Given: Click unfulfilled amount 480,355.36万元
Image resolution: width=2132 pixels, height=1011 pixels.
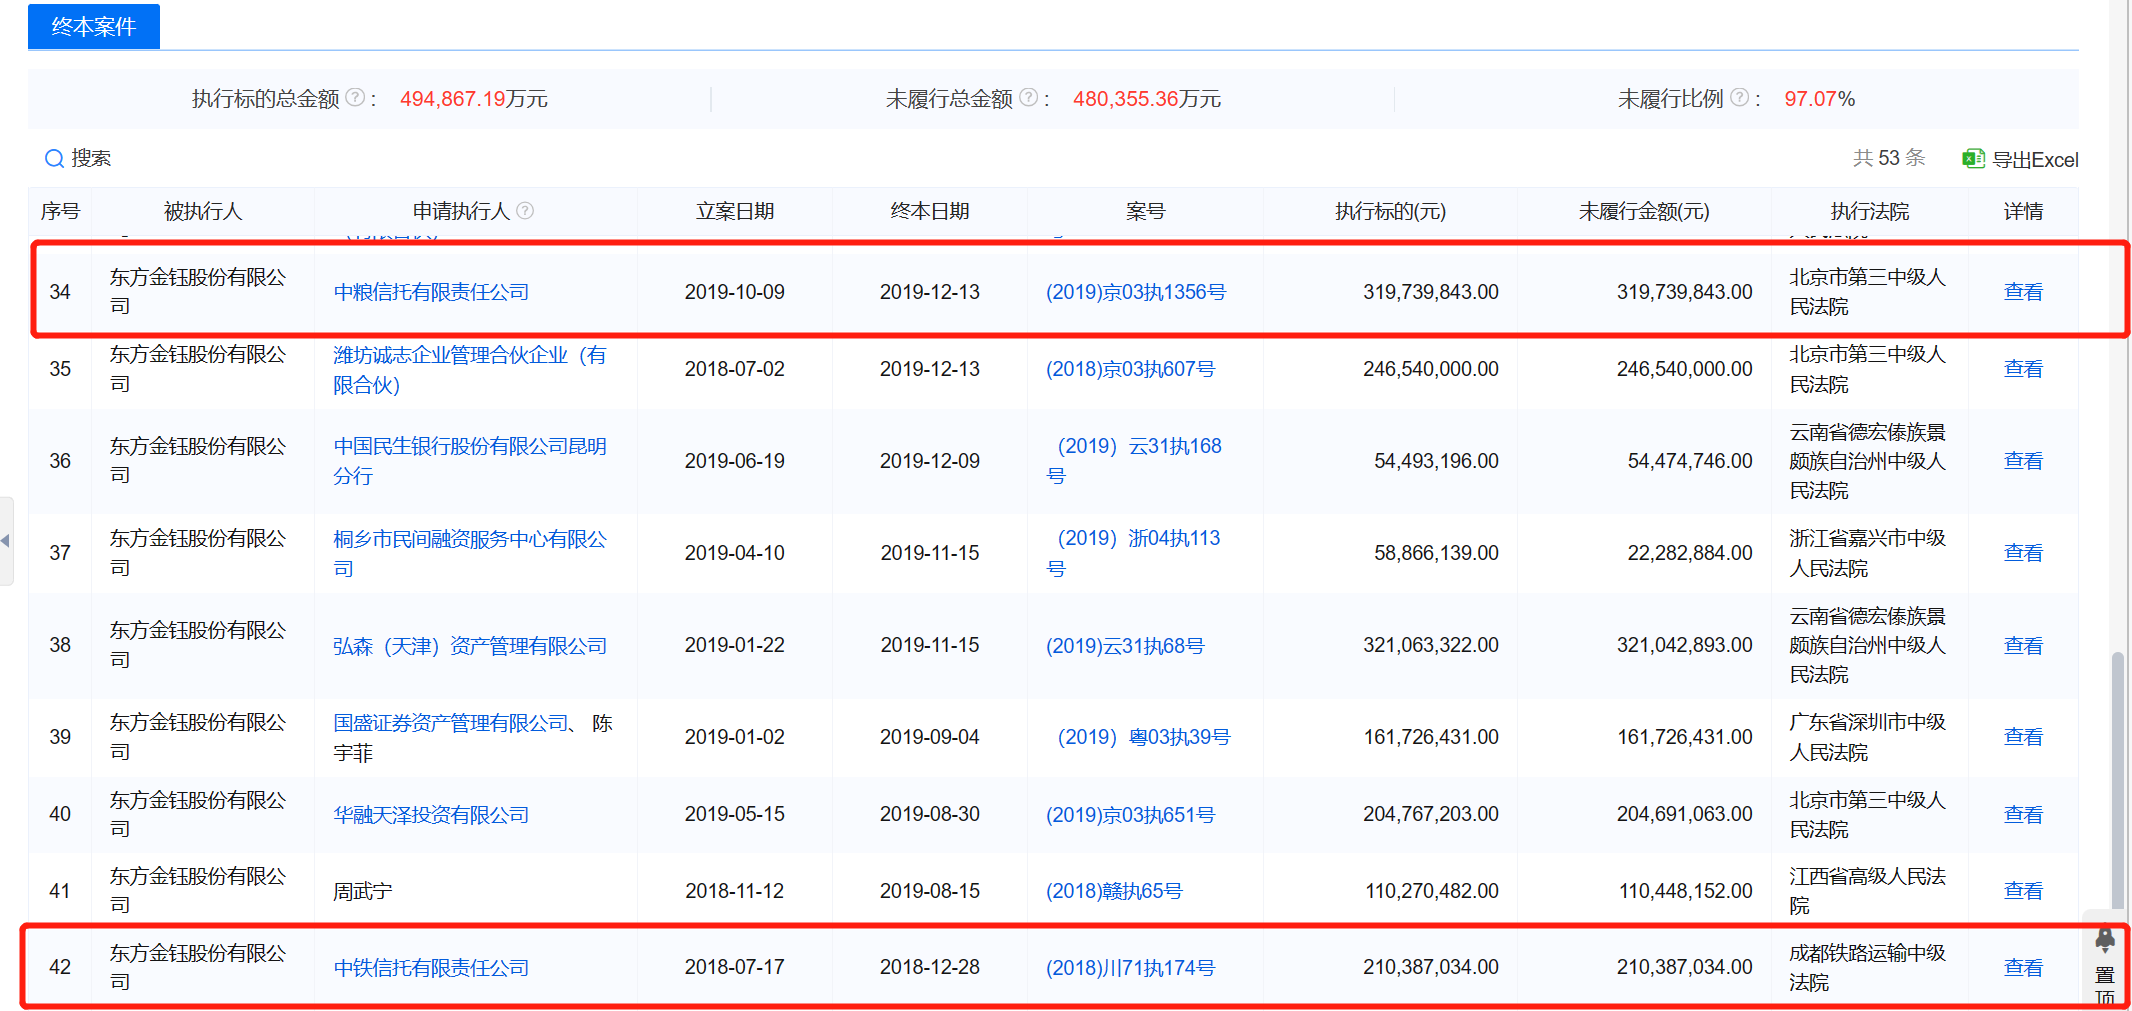Looking at the screenshot, I should click(1147, 99).
